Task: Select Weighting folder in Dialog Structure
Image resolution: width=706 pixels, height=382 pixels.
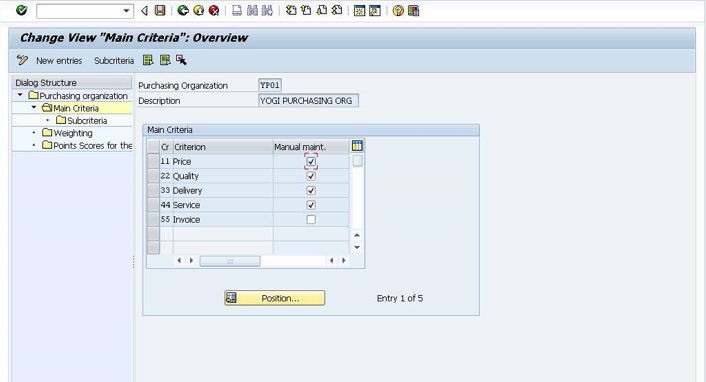Action: 73,133
